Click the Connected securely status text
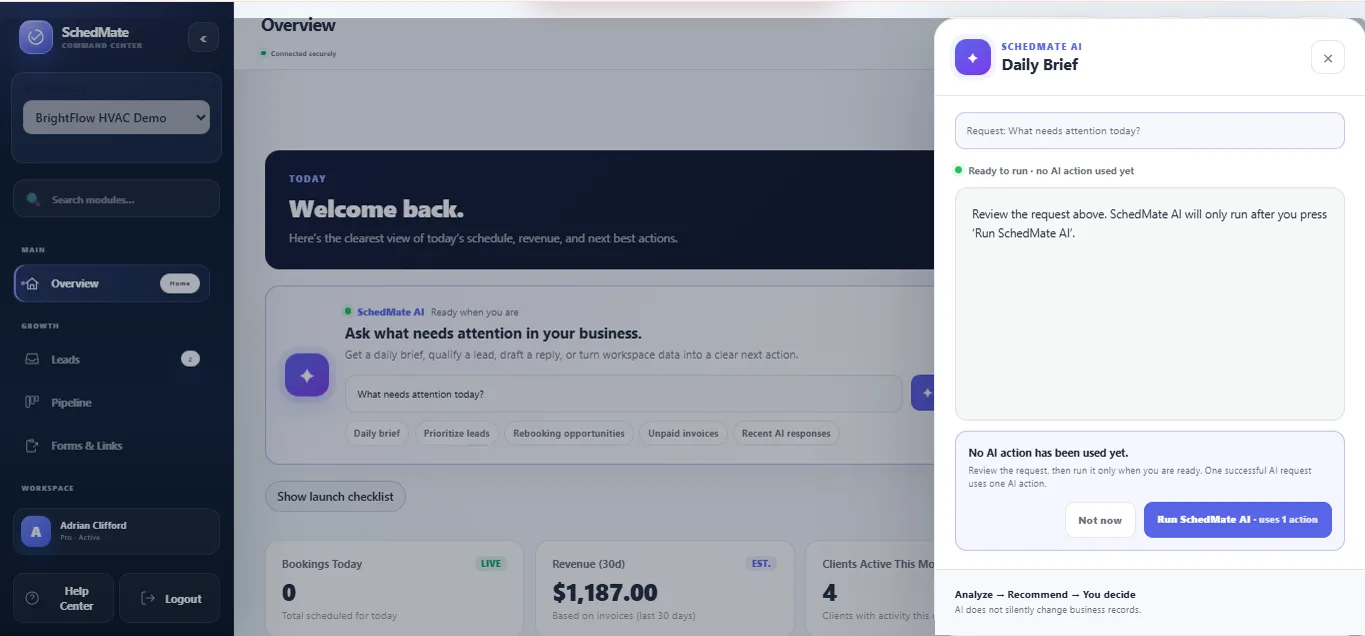The width and height of the screenshot is (1365, 636). [x=303, y=54]
